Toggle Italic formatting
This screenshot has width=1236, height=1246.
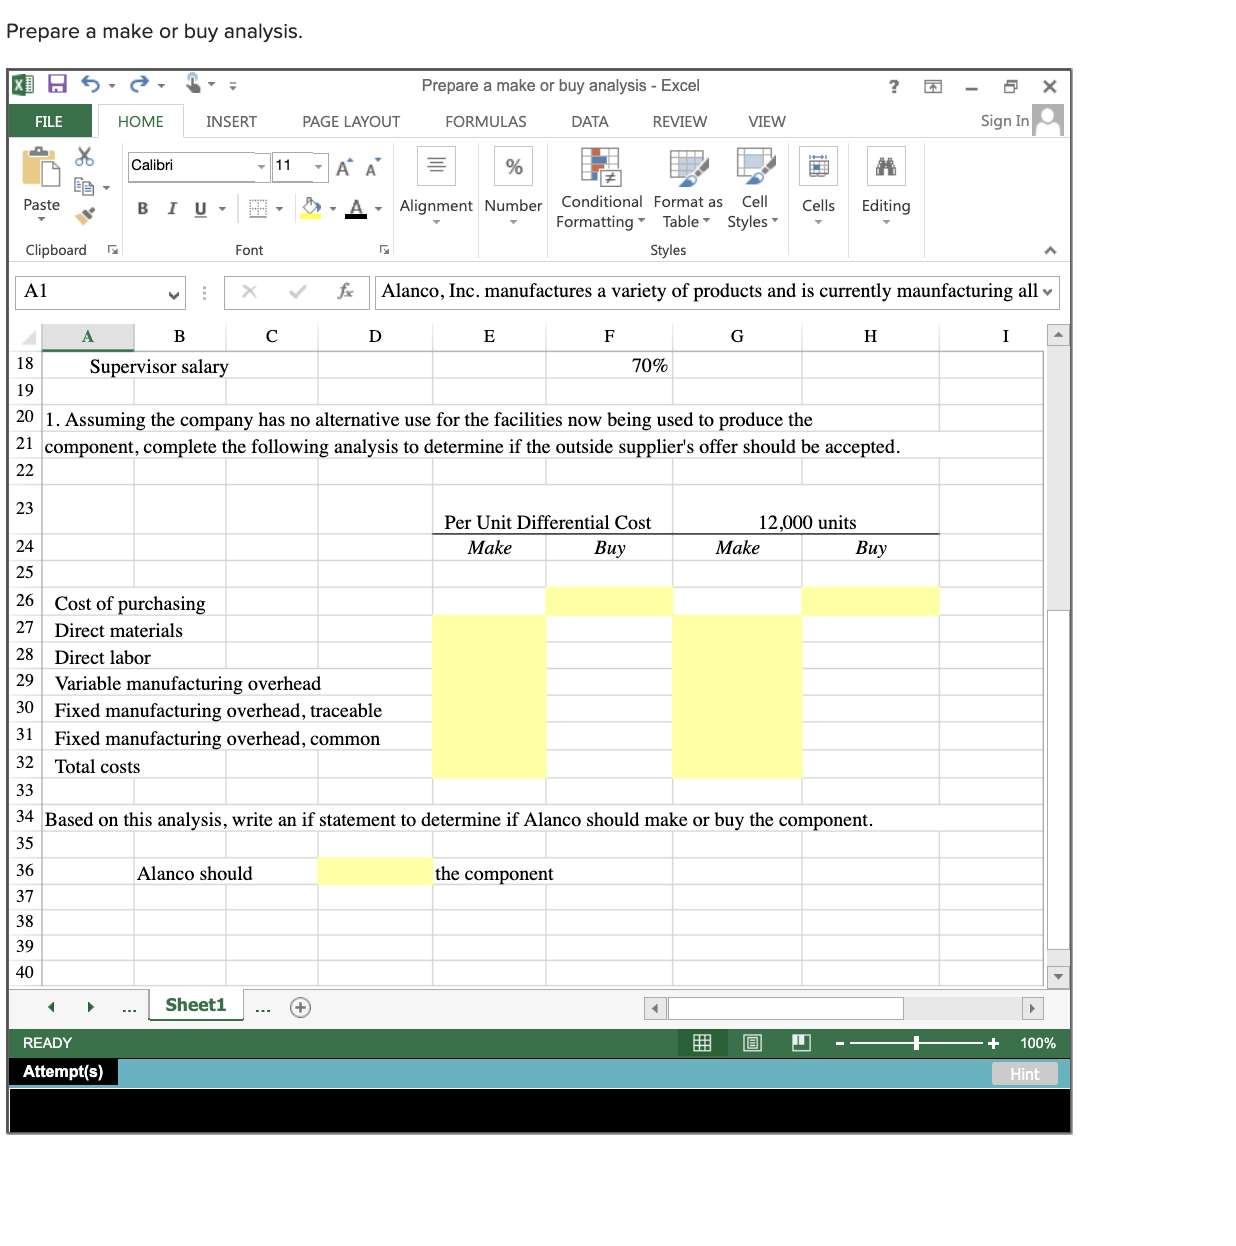click(171, 208)
